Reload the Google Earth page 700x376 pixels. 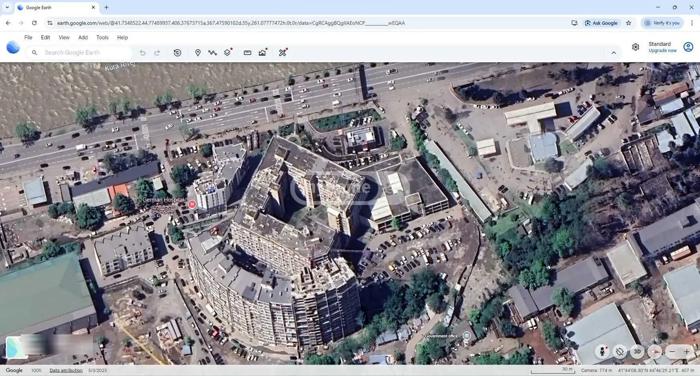[x=34, y=23]
